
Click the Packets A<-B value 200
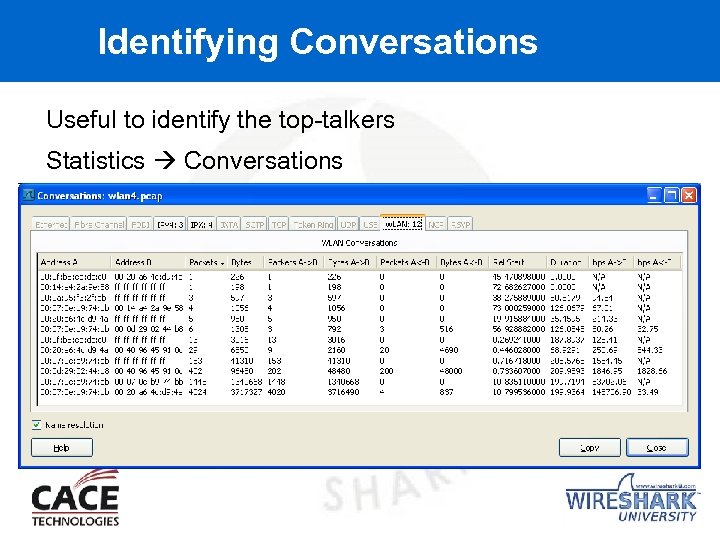(387, 371)
